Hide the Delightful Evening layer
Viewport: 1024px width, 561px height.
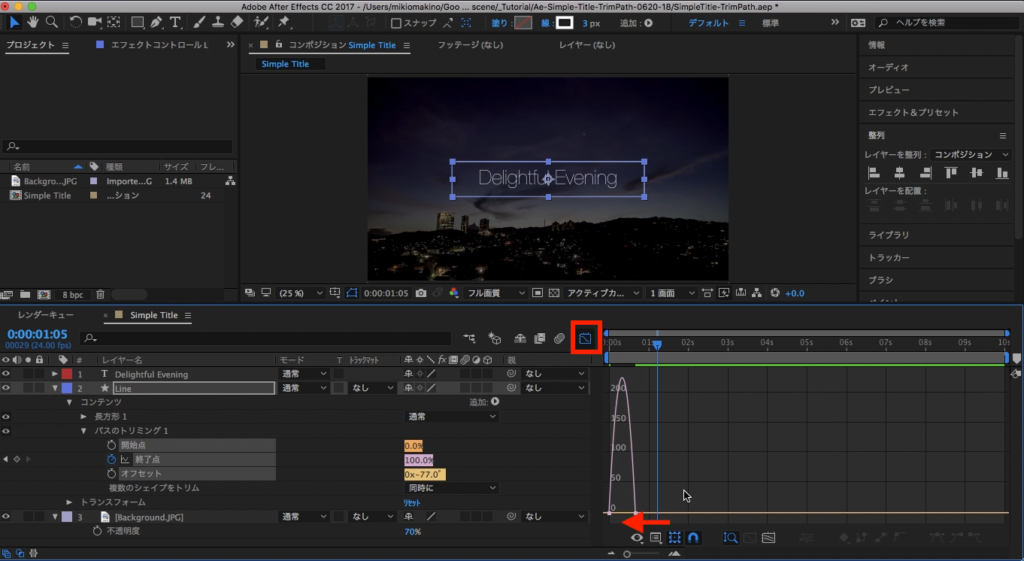[x=6, y=374]
